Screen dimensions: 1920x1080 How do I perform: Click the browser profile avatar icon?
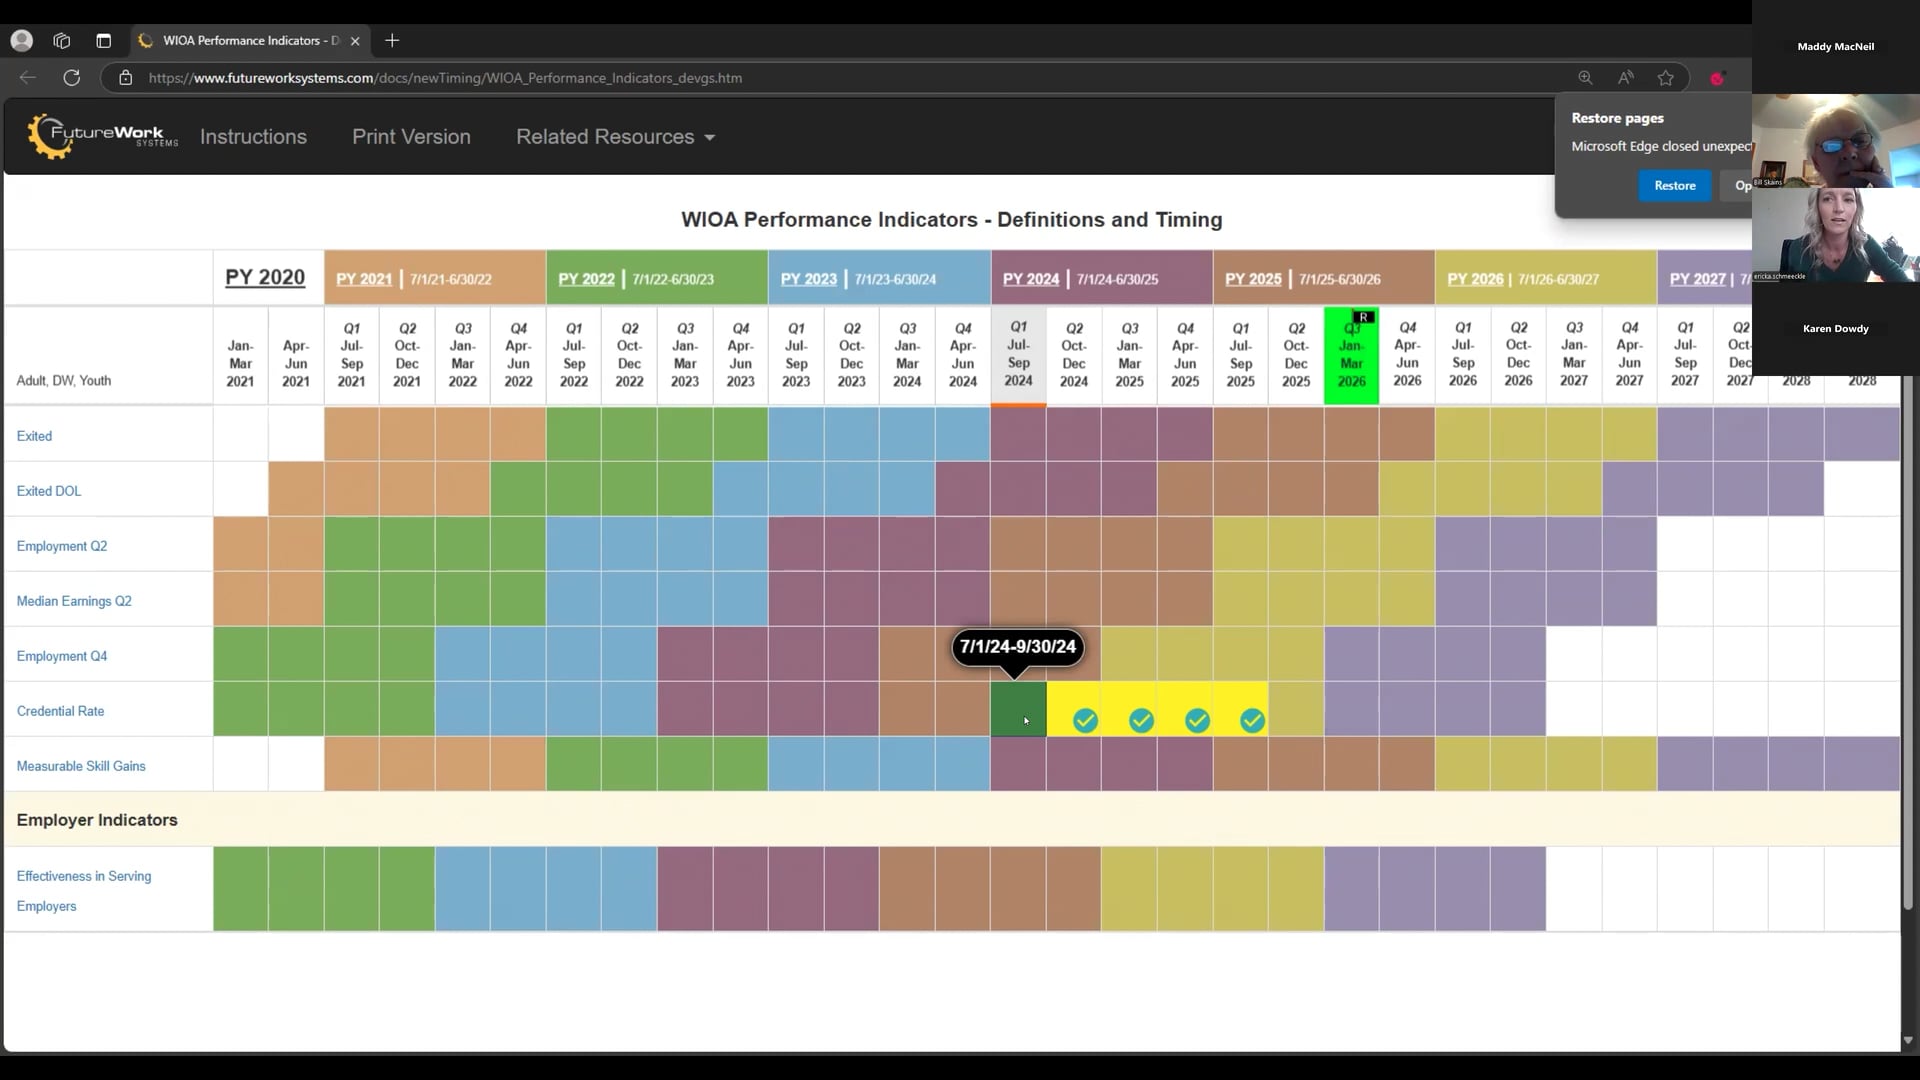tap(22, 41)
